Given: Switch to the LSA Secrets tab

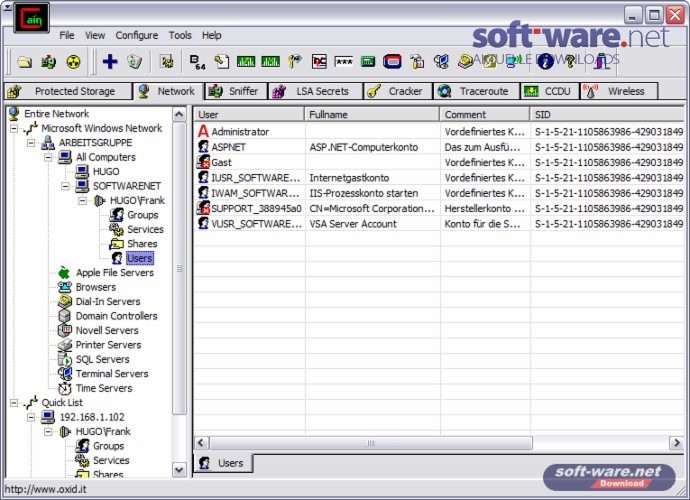Looking at the screenshot, I should [x=315, y=91].
